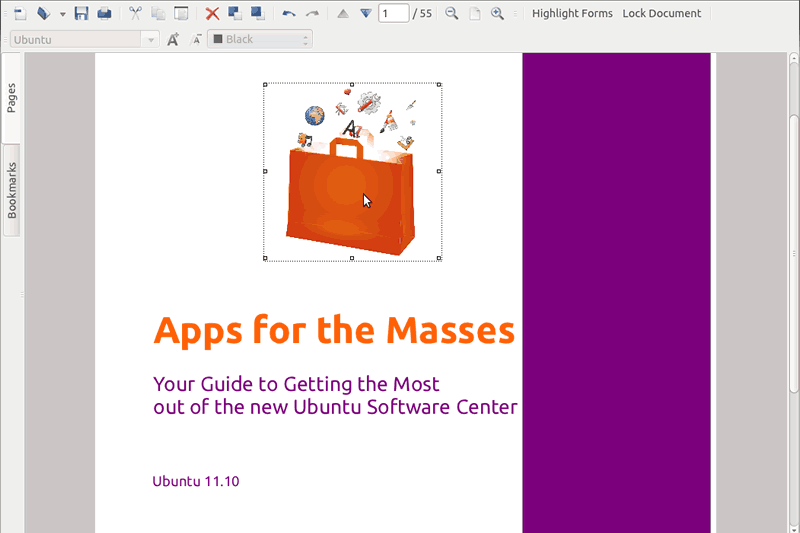Click the Cut scissors icon

click(x=136, y=14)
